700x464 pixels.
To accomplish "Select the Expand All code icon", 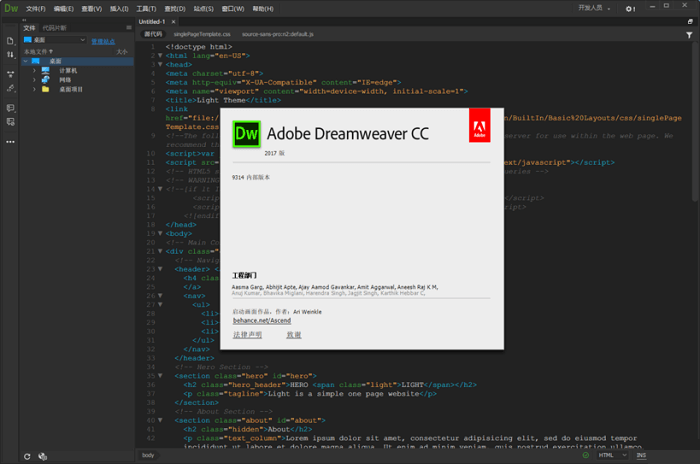I will coord(10,74).
